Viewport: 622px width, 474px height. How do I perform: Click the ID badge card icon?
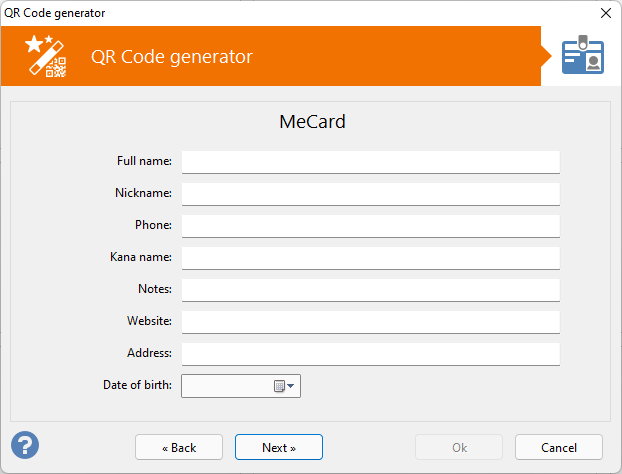[582, 56]
